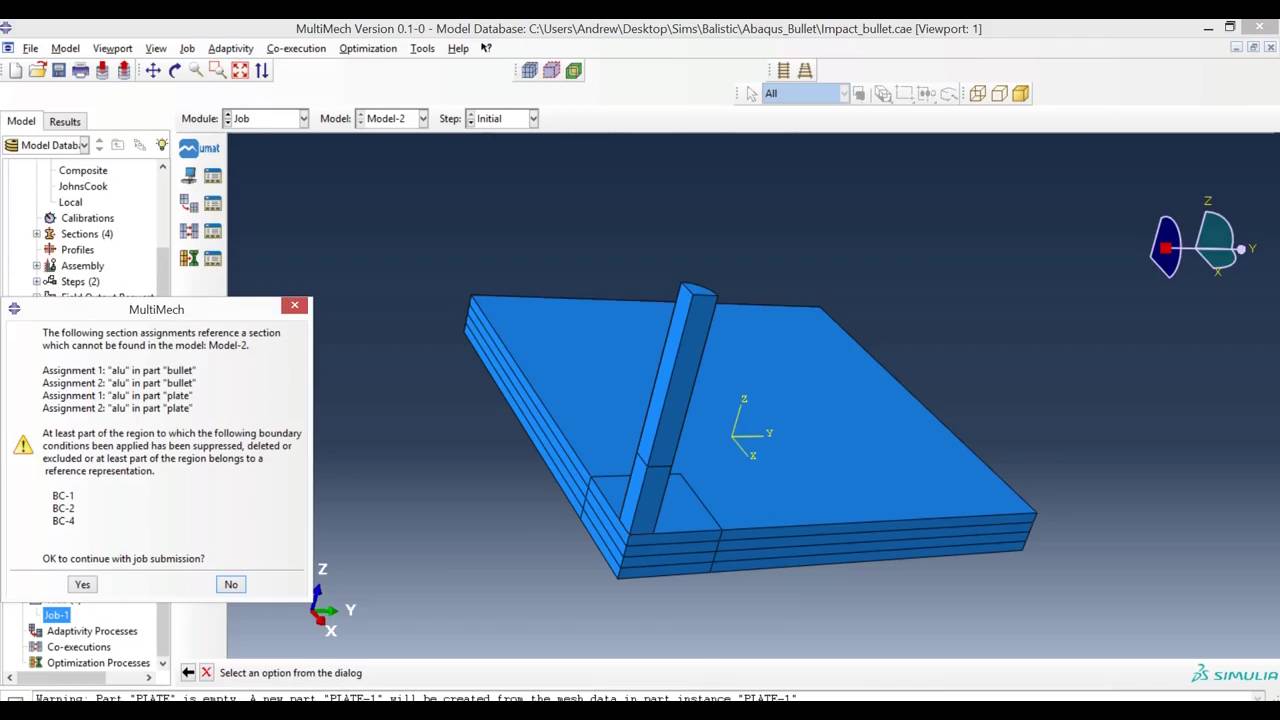Select Co-executions in the model tree
Viewport: 1280px width, 720px height.
pyautogui.click(x=79, y=647)
